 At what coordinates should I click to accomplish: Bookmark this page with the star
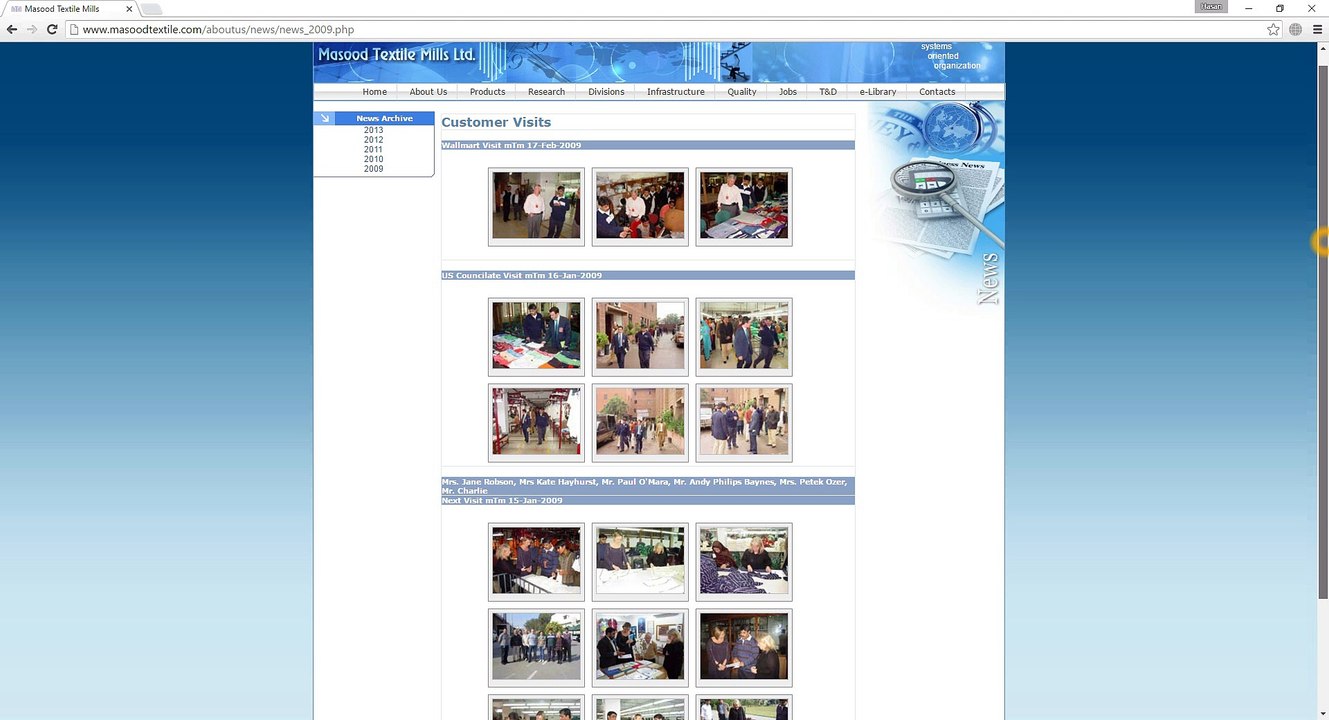(1273, 30)
